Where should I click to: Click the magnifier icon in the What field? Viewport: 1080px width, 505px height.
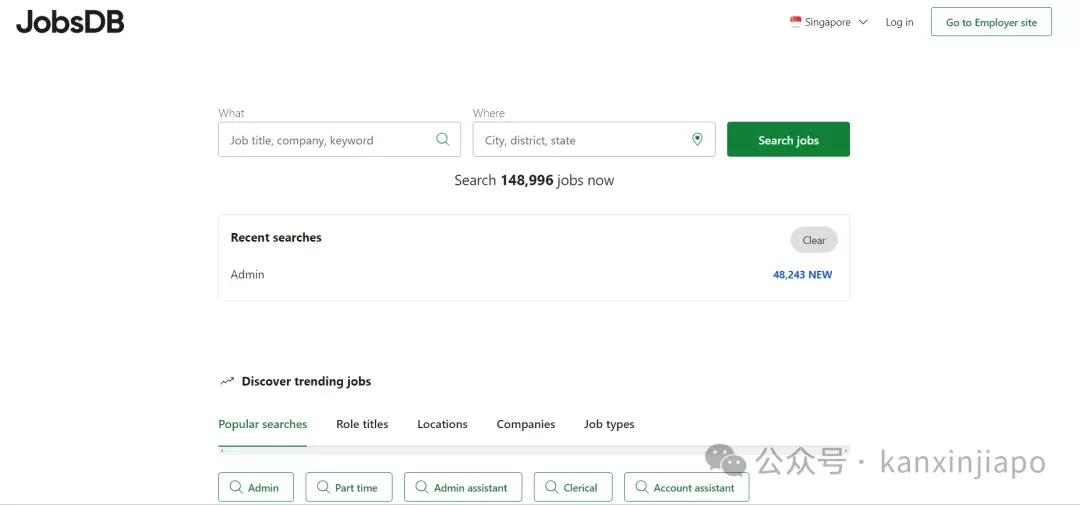pos(443,139)
